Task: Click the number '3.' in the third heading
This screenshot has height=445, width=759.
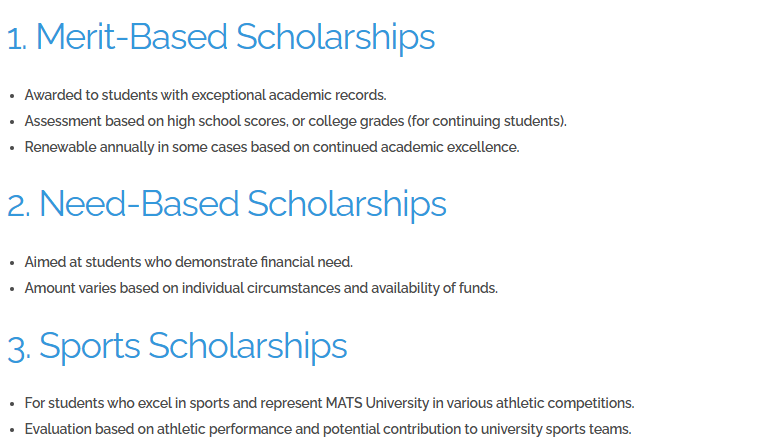Action: pyautogui.click(x=19, y=347)
